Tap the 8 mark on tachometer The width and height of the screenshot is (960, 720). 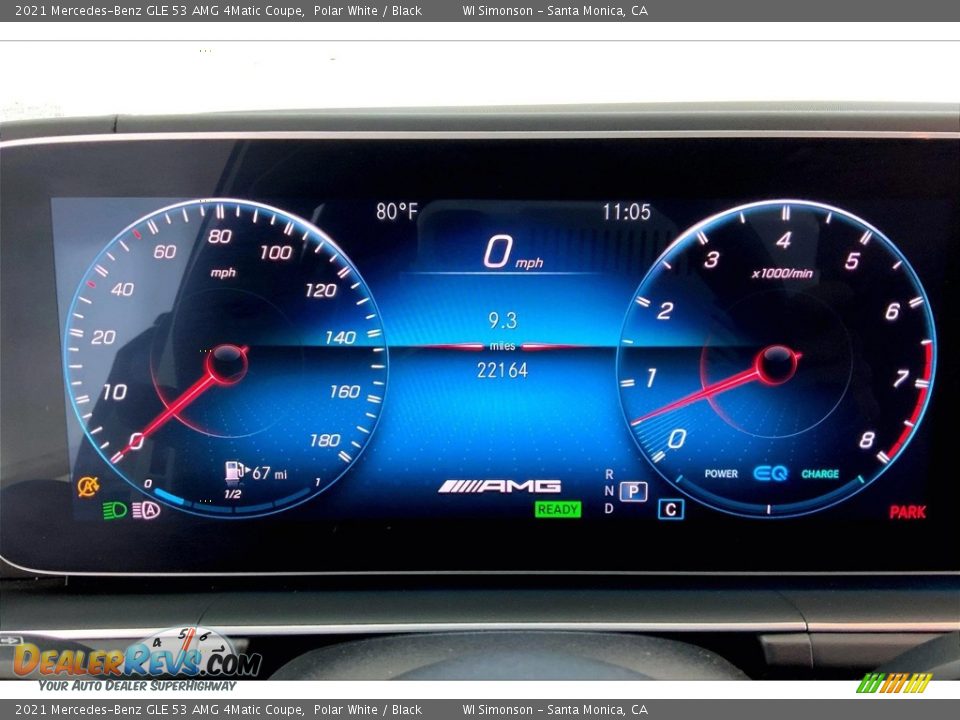867,440
